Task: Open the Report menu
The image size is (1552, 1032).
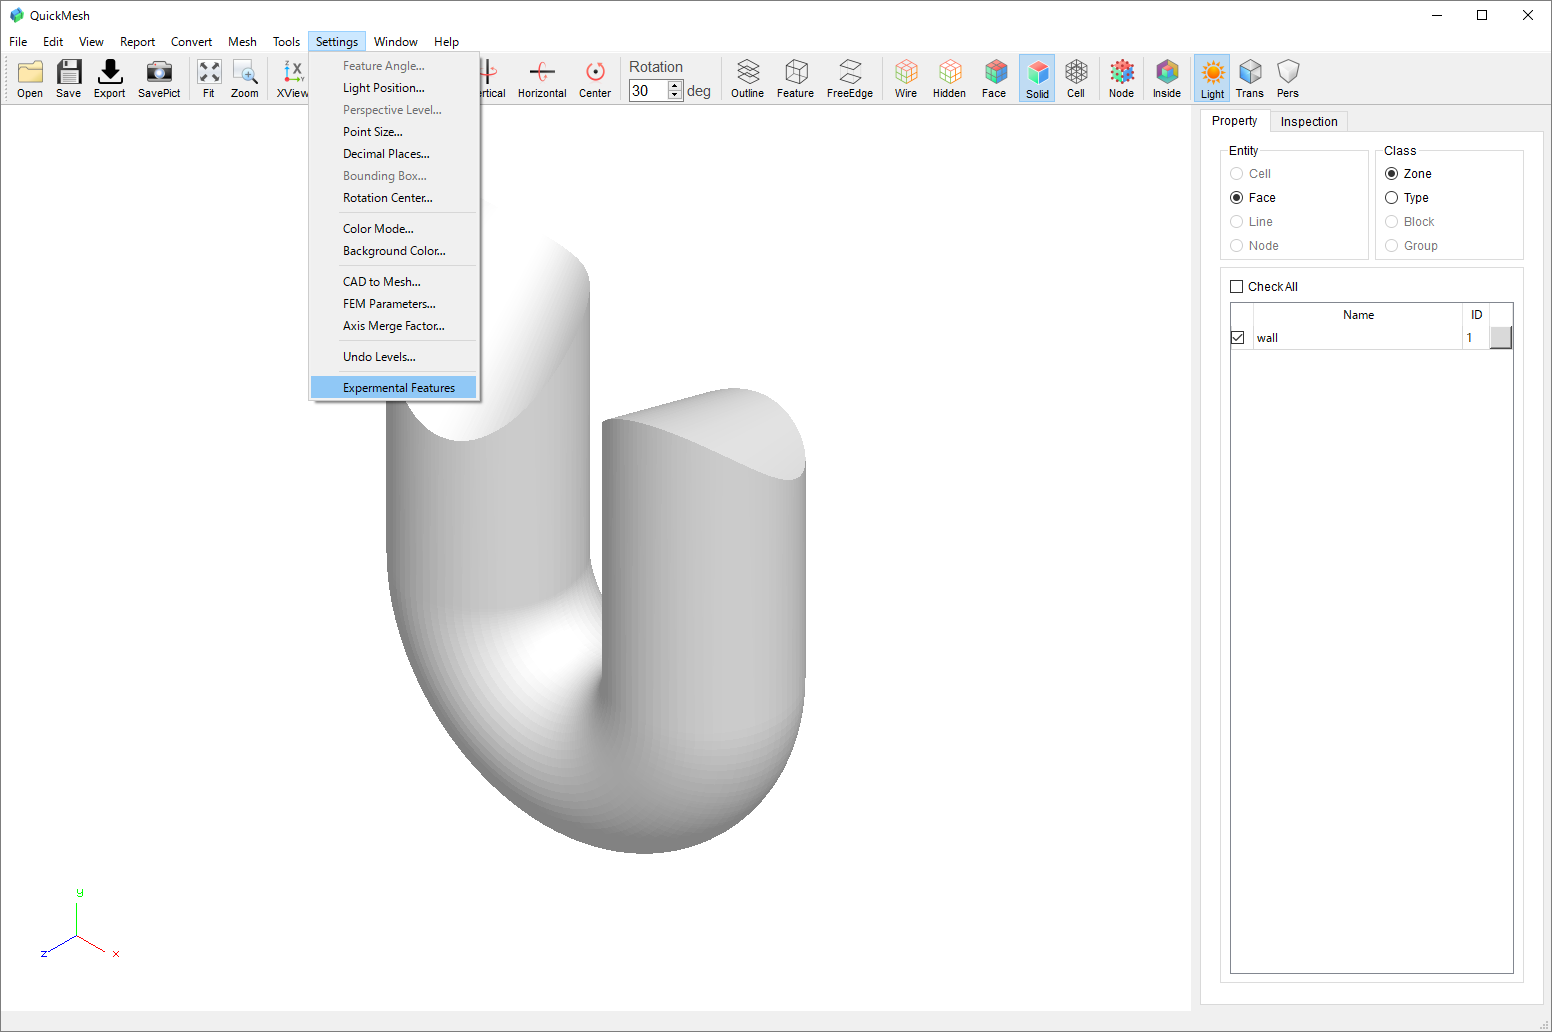Action: (x=138, y=42)
